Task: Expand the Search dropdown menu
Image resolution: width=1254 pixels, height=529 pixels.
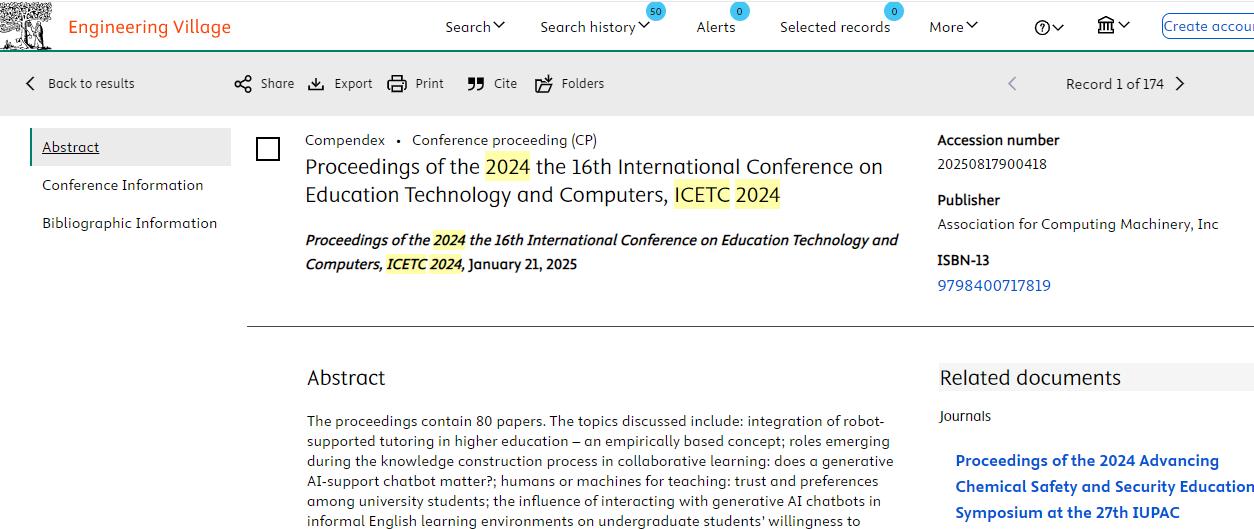Action: pos(475,27)
